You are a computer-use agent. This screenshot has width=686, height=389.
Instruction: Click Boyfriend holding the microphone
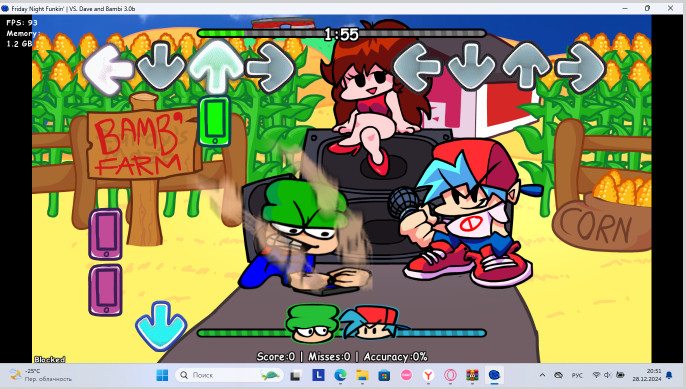(466, 214)
